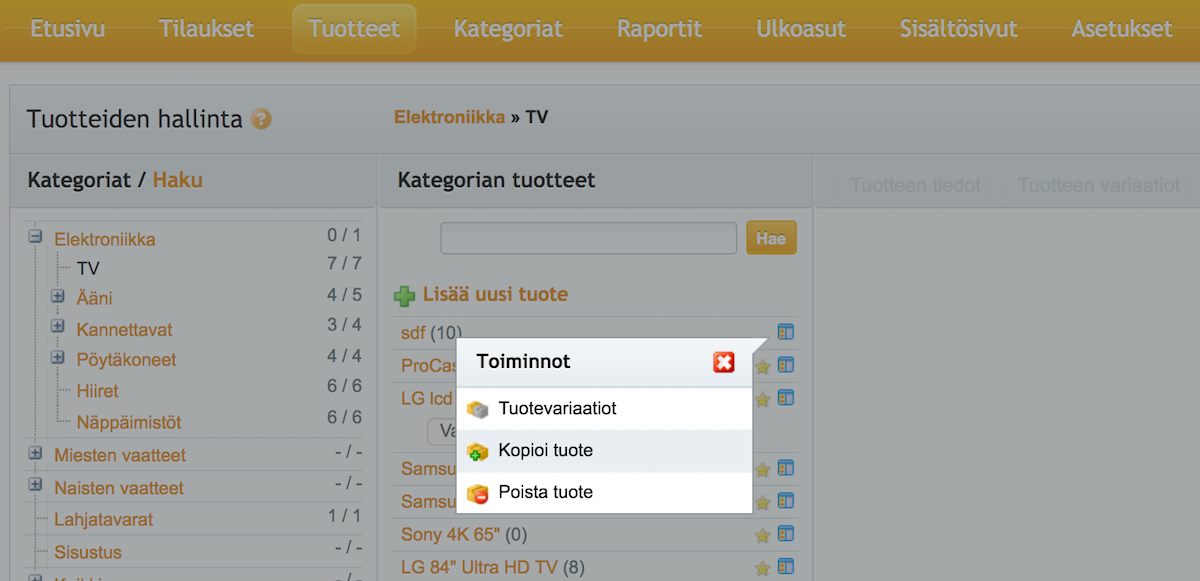This screenshot has width=1200, height=581.
Task: Expand the Miesten vaatteet category
Action: (35, 453)
